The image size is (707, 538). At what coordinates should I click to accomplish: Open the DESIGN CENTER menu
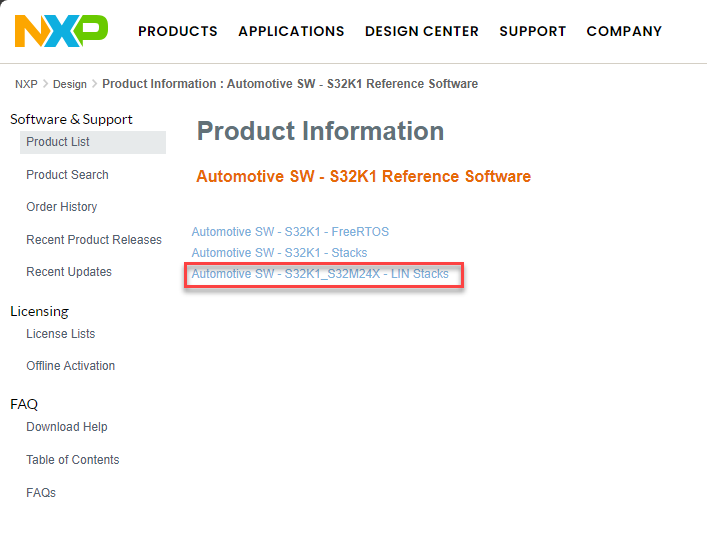pos(422,32)
